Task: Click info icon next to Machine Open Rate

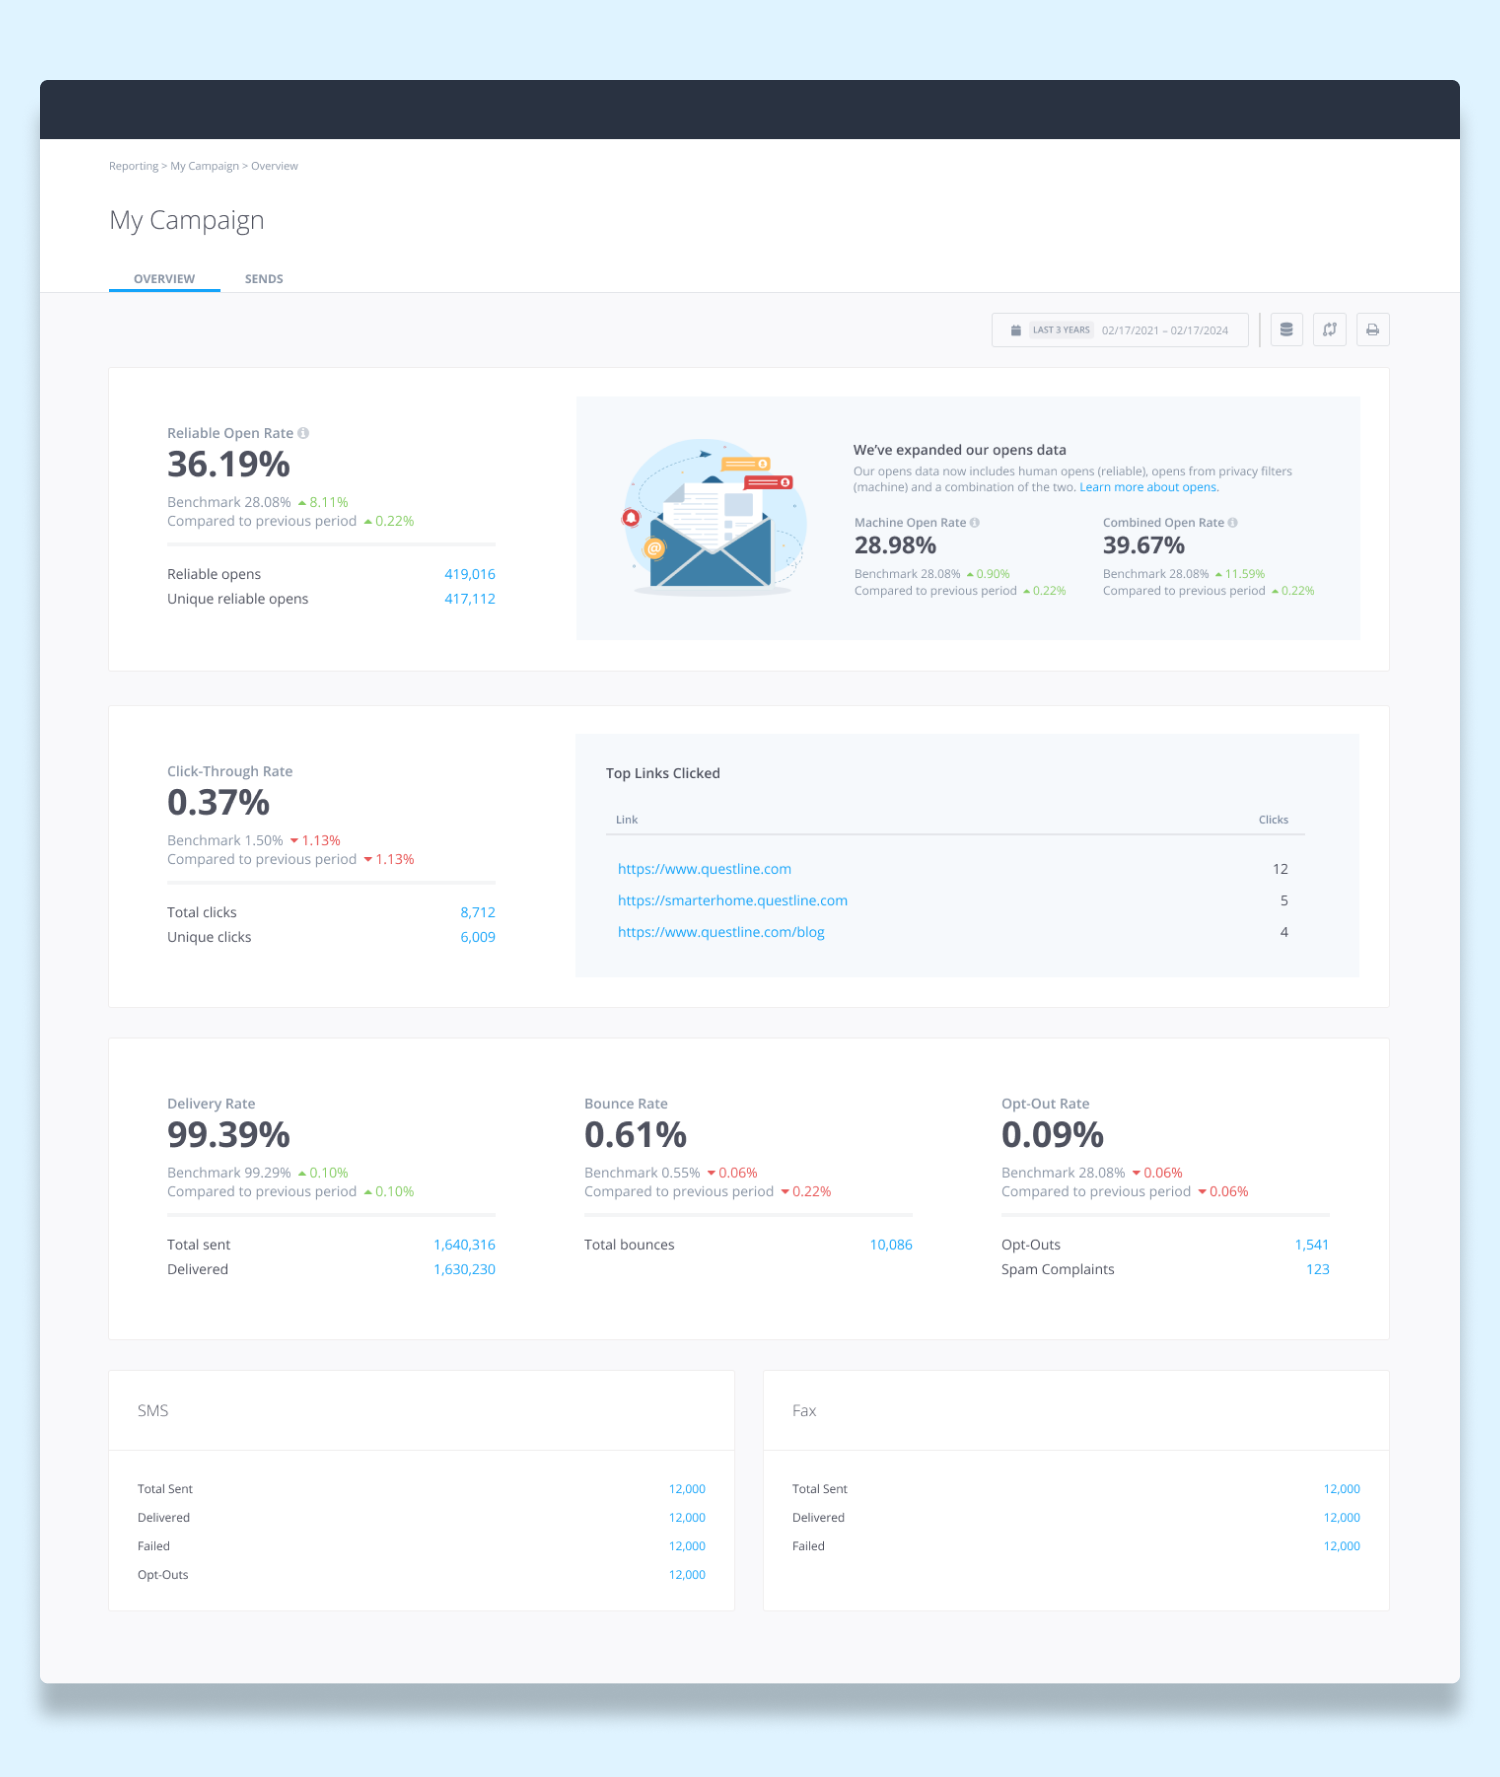Action: 975,522
